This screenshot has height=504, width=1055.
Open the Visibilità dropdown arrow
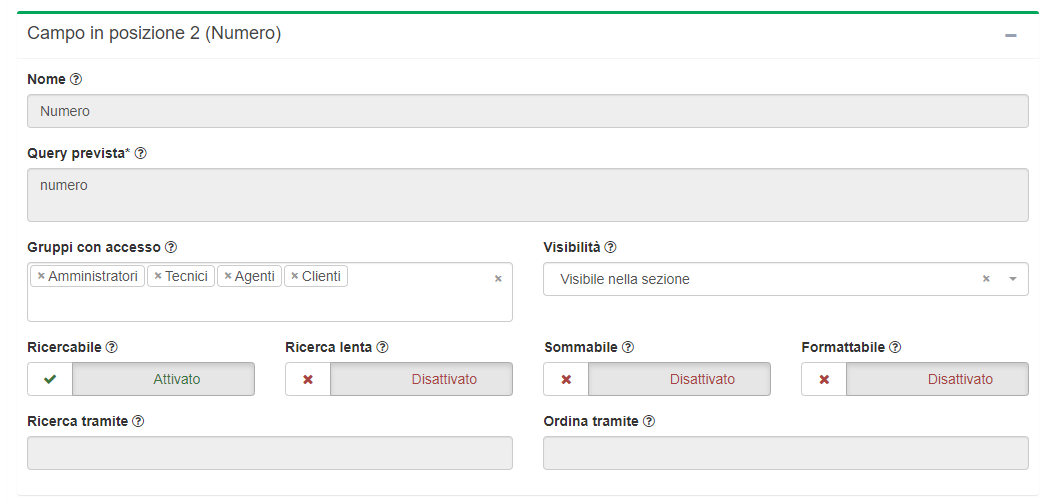pyautogui.click(x=1012, y=279)
